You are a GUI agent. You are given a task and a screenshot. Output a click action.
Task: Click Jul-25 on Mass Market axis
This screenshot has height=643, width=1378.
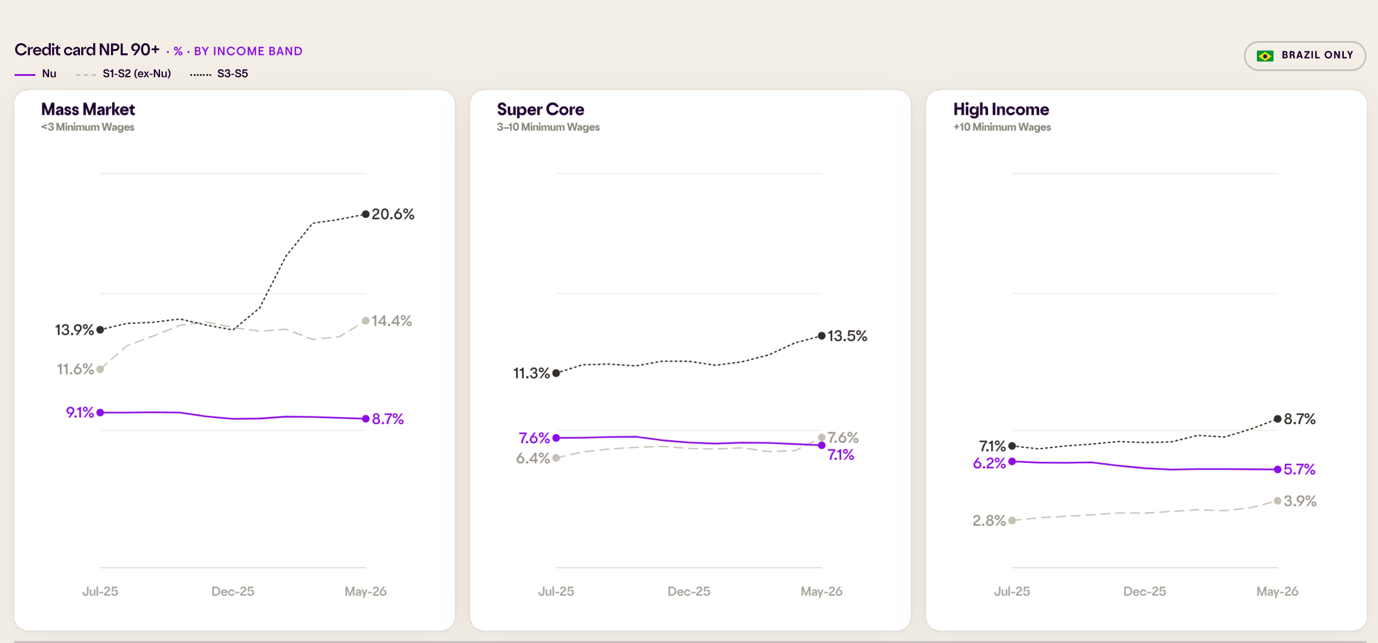tap(100, 591)
